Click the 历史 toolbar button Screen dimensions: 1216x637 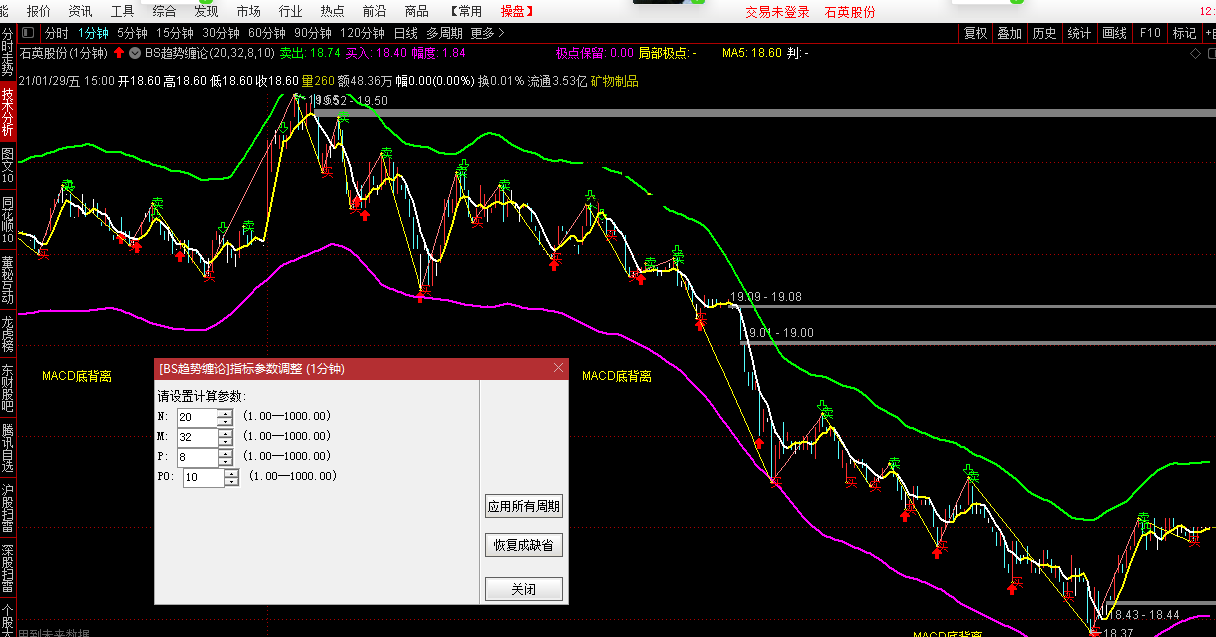[1044, 33]
